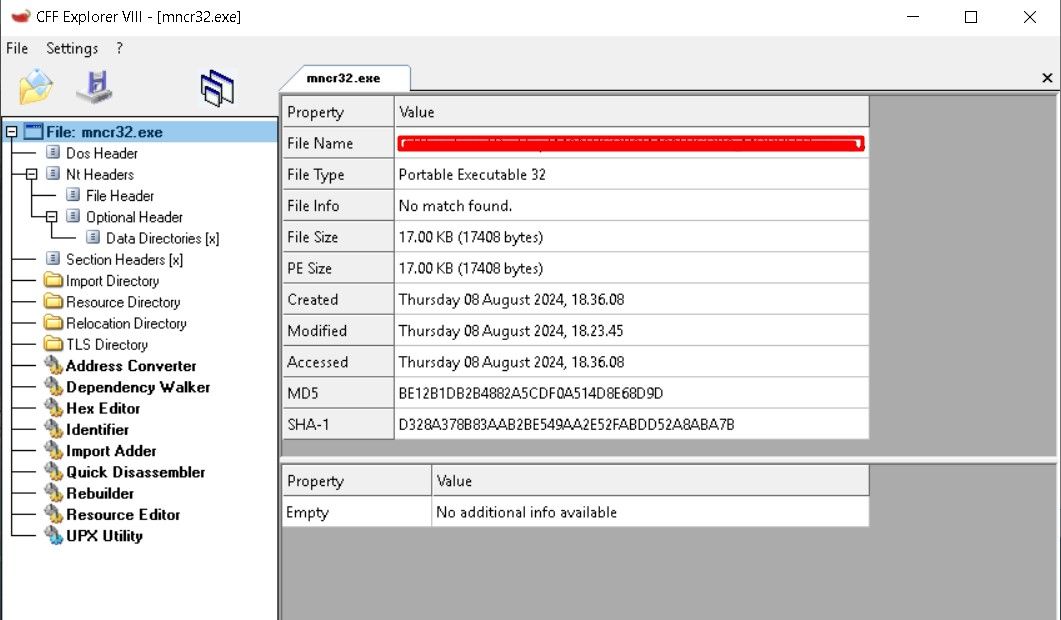Select the MD5 hash value cell

pos(631,393)
